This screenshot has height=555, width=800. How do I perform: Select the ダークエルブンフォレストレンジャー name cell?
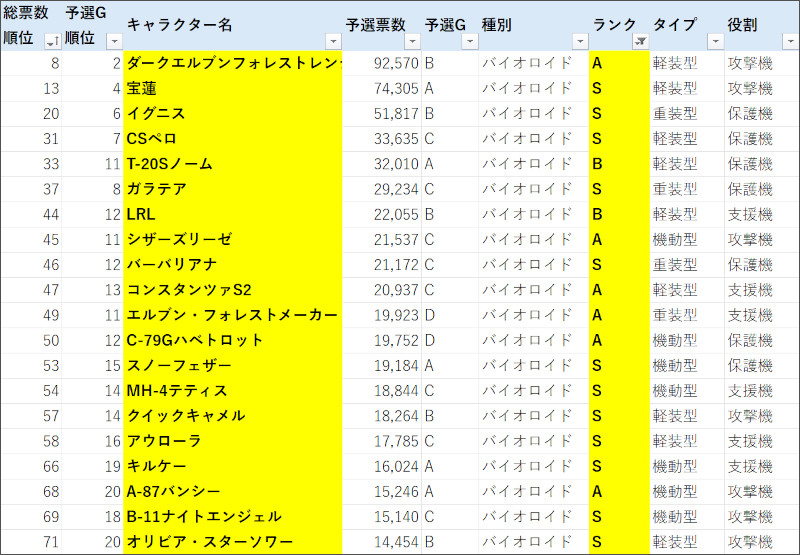[x=233, y=63]
